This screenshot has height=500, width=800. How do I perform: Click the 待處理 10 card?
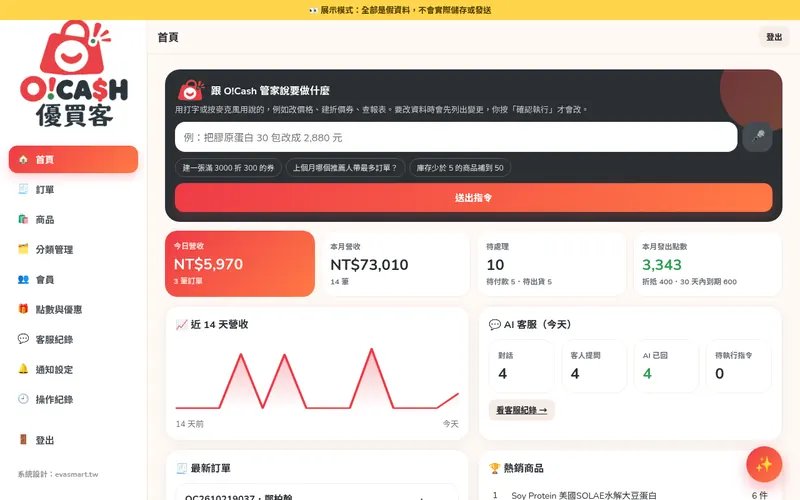point(552,263)
